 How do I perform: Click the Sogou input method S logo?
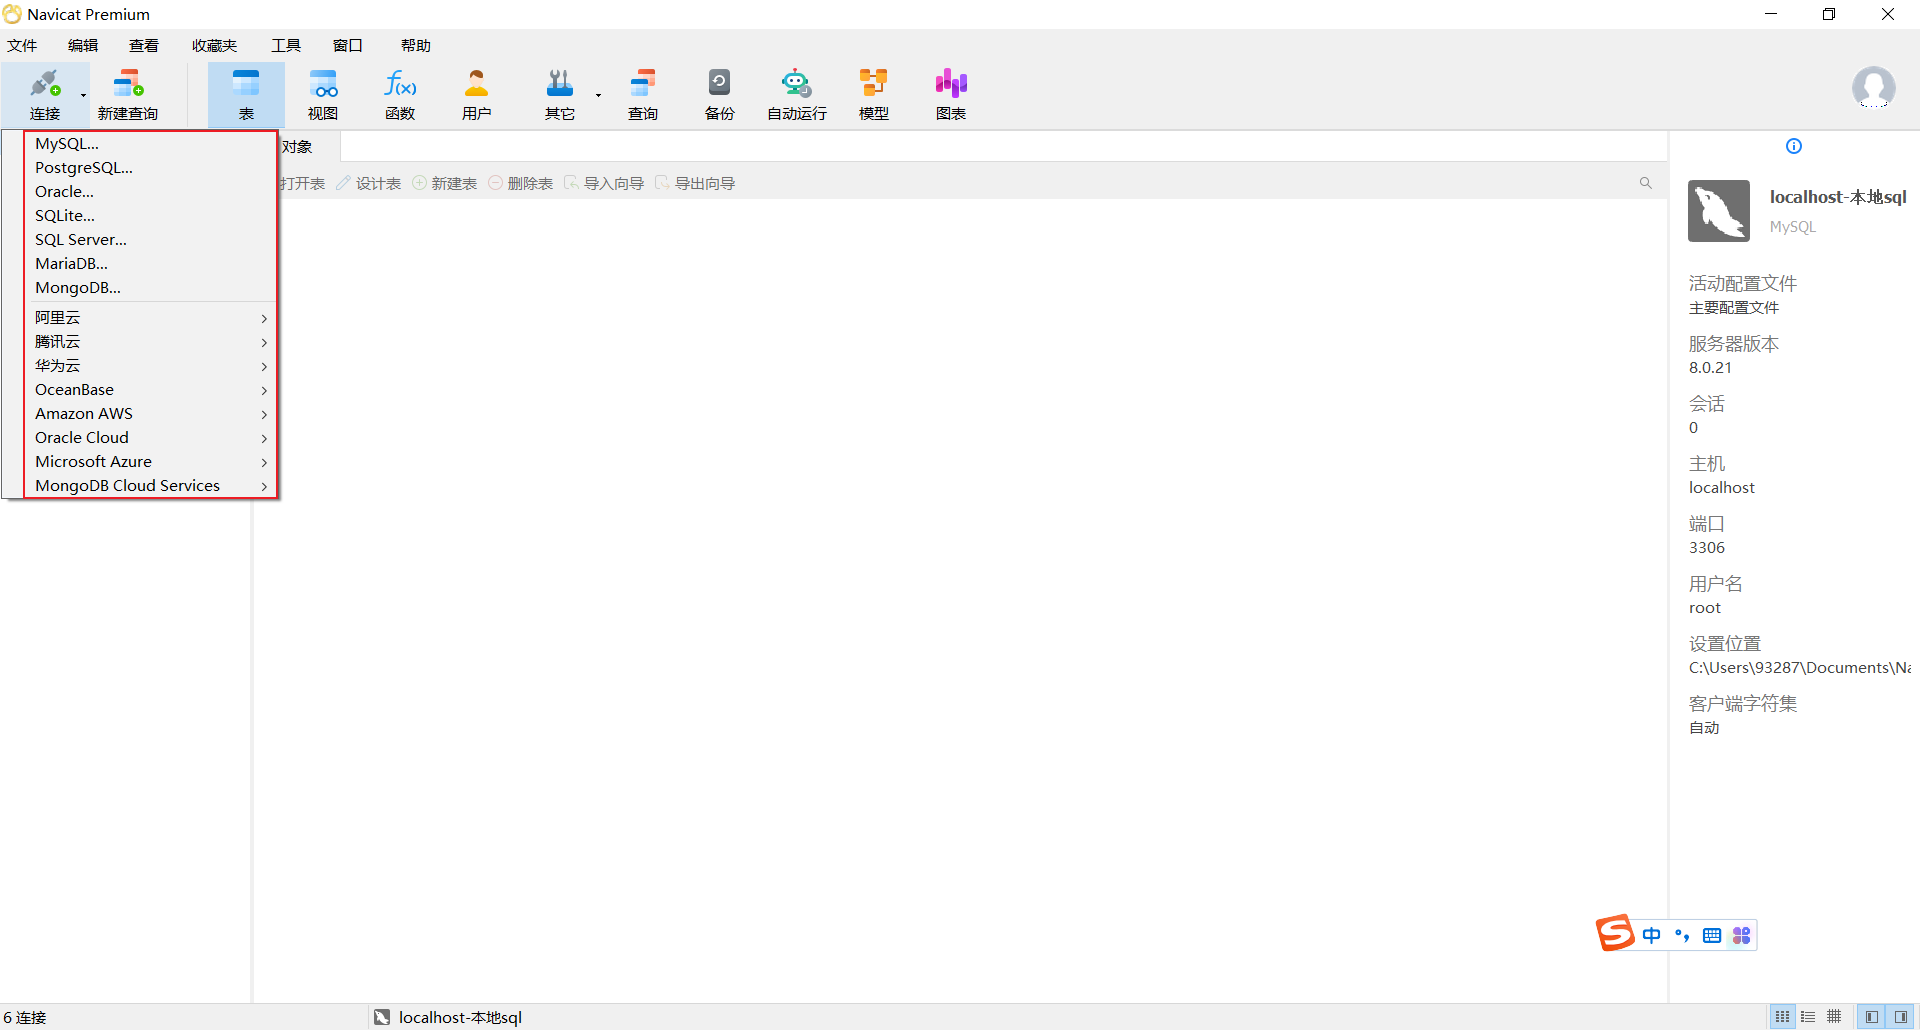pos(1615,933)
